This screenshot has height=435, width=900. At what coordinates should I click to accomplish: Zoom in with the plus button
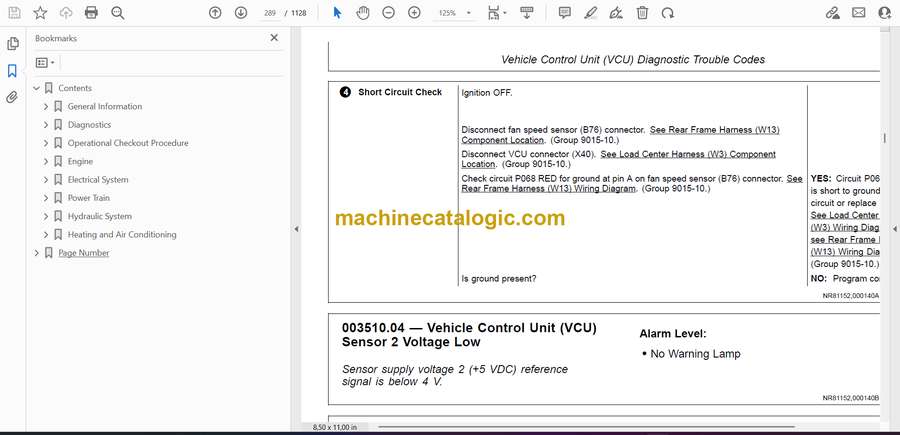tap(414, 13)
